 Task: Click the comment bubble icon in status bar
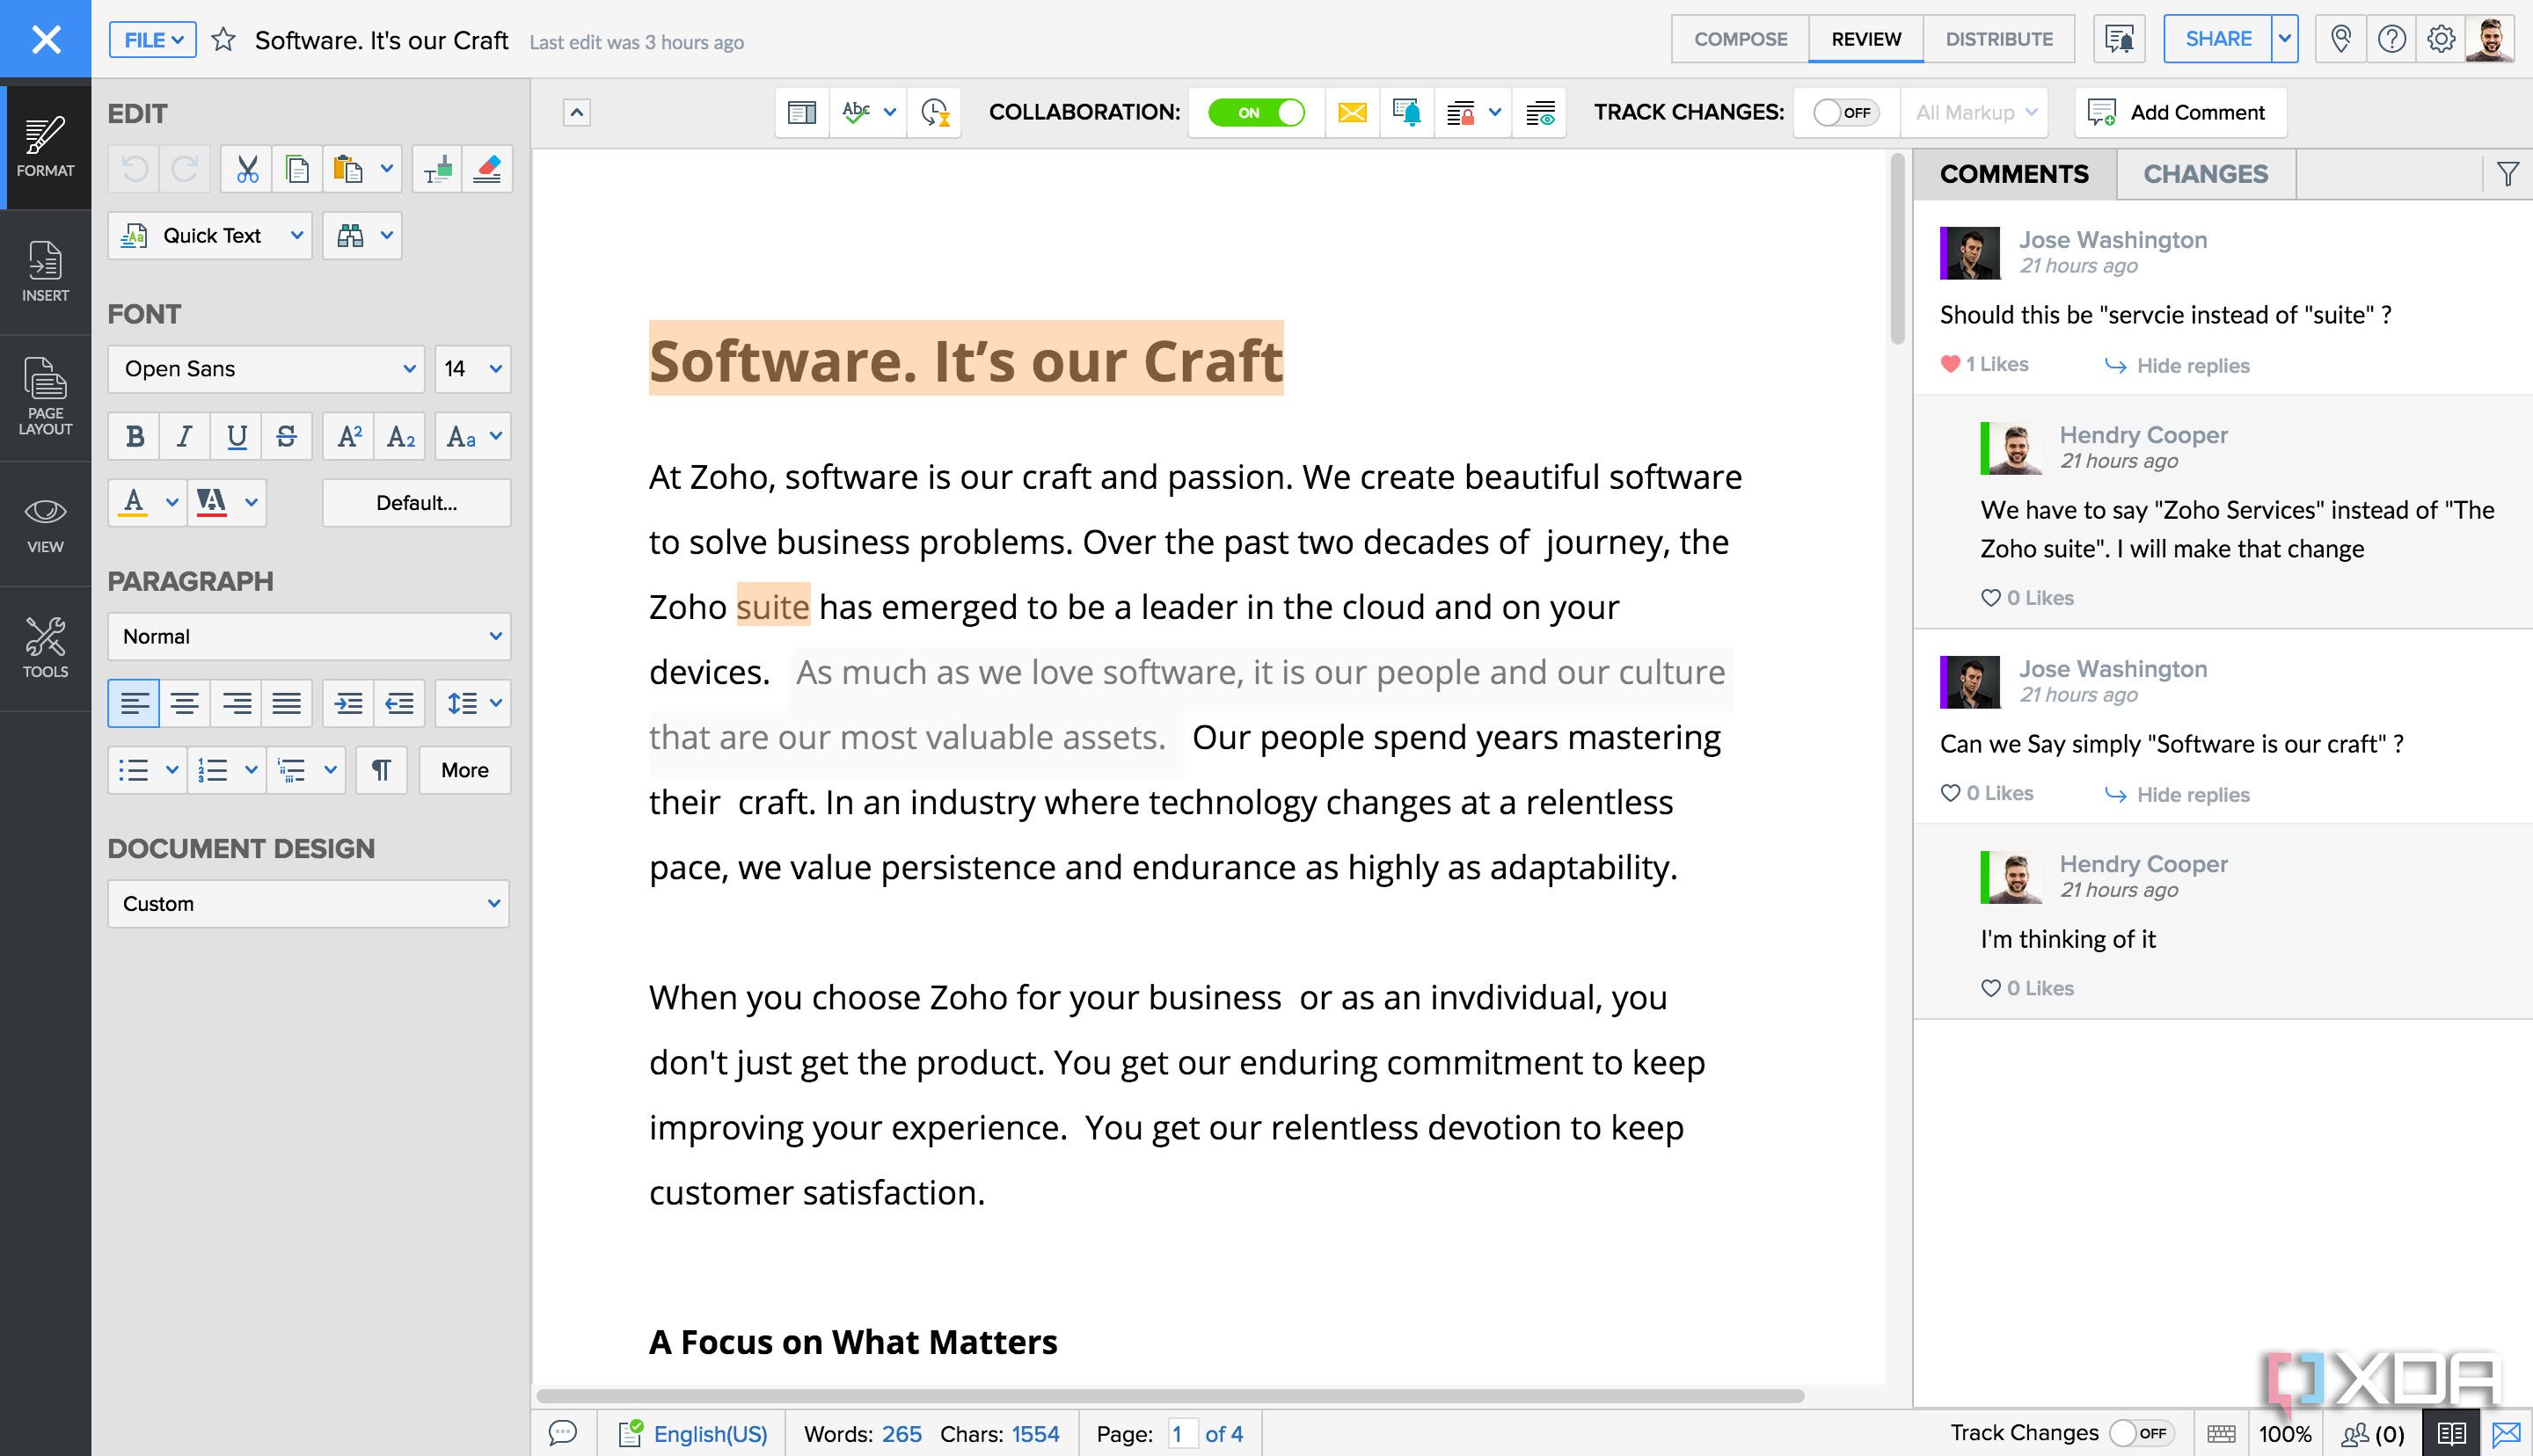[563, 1433]
